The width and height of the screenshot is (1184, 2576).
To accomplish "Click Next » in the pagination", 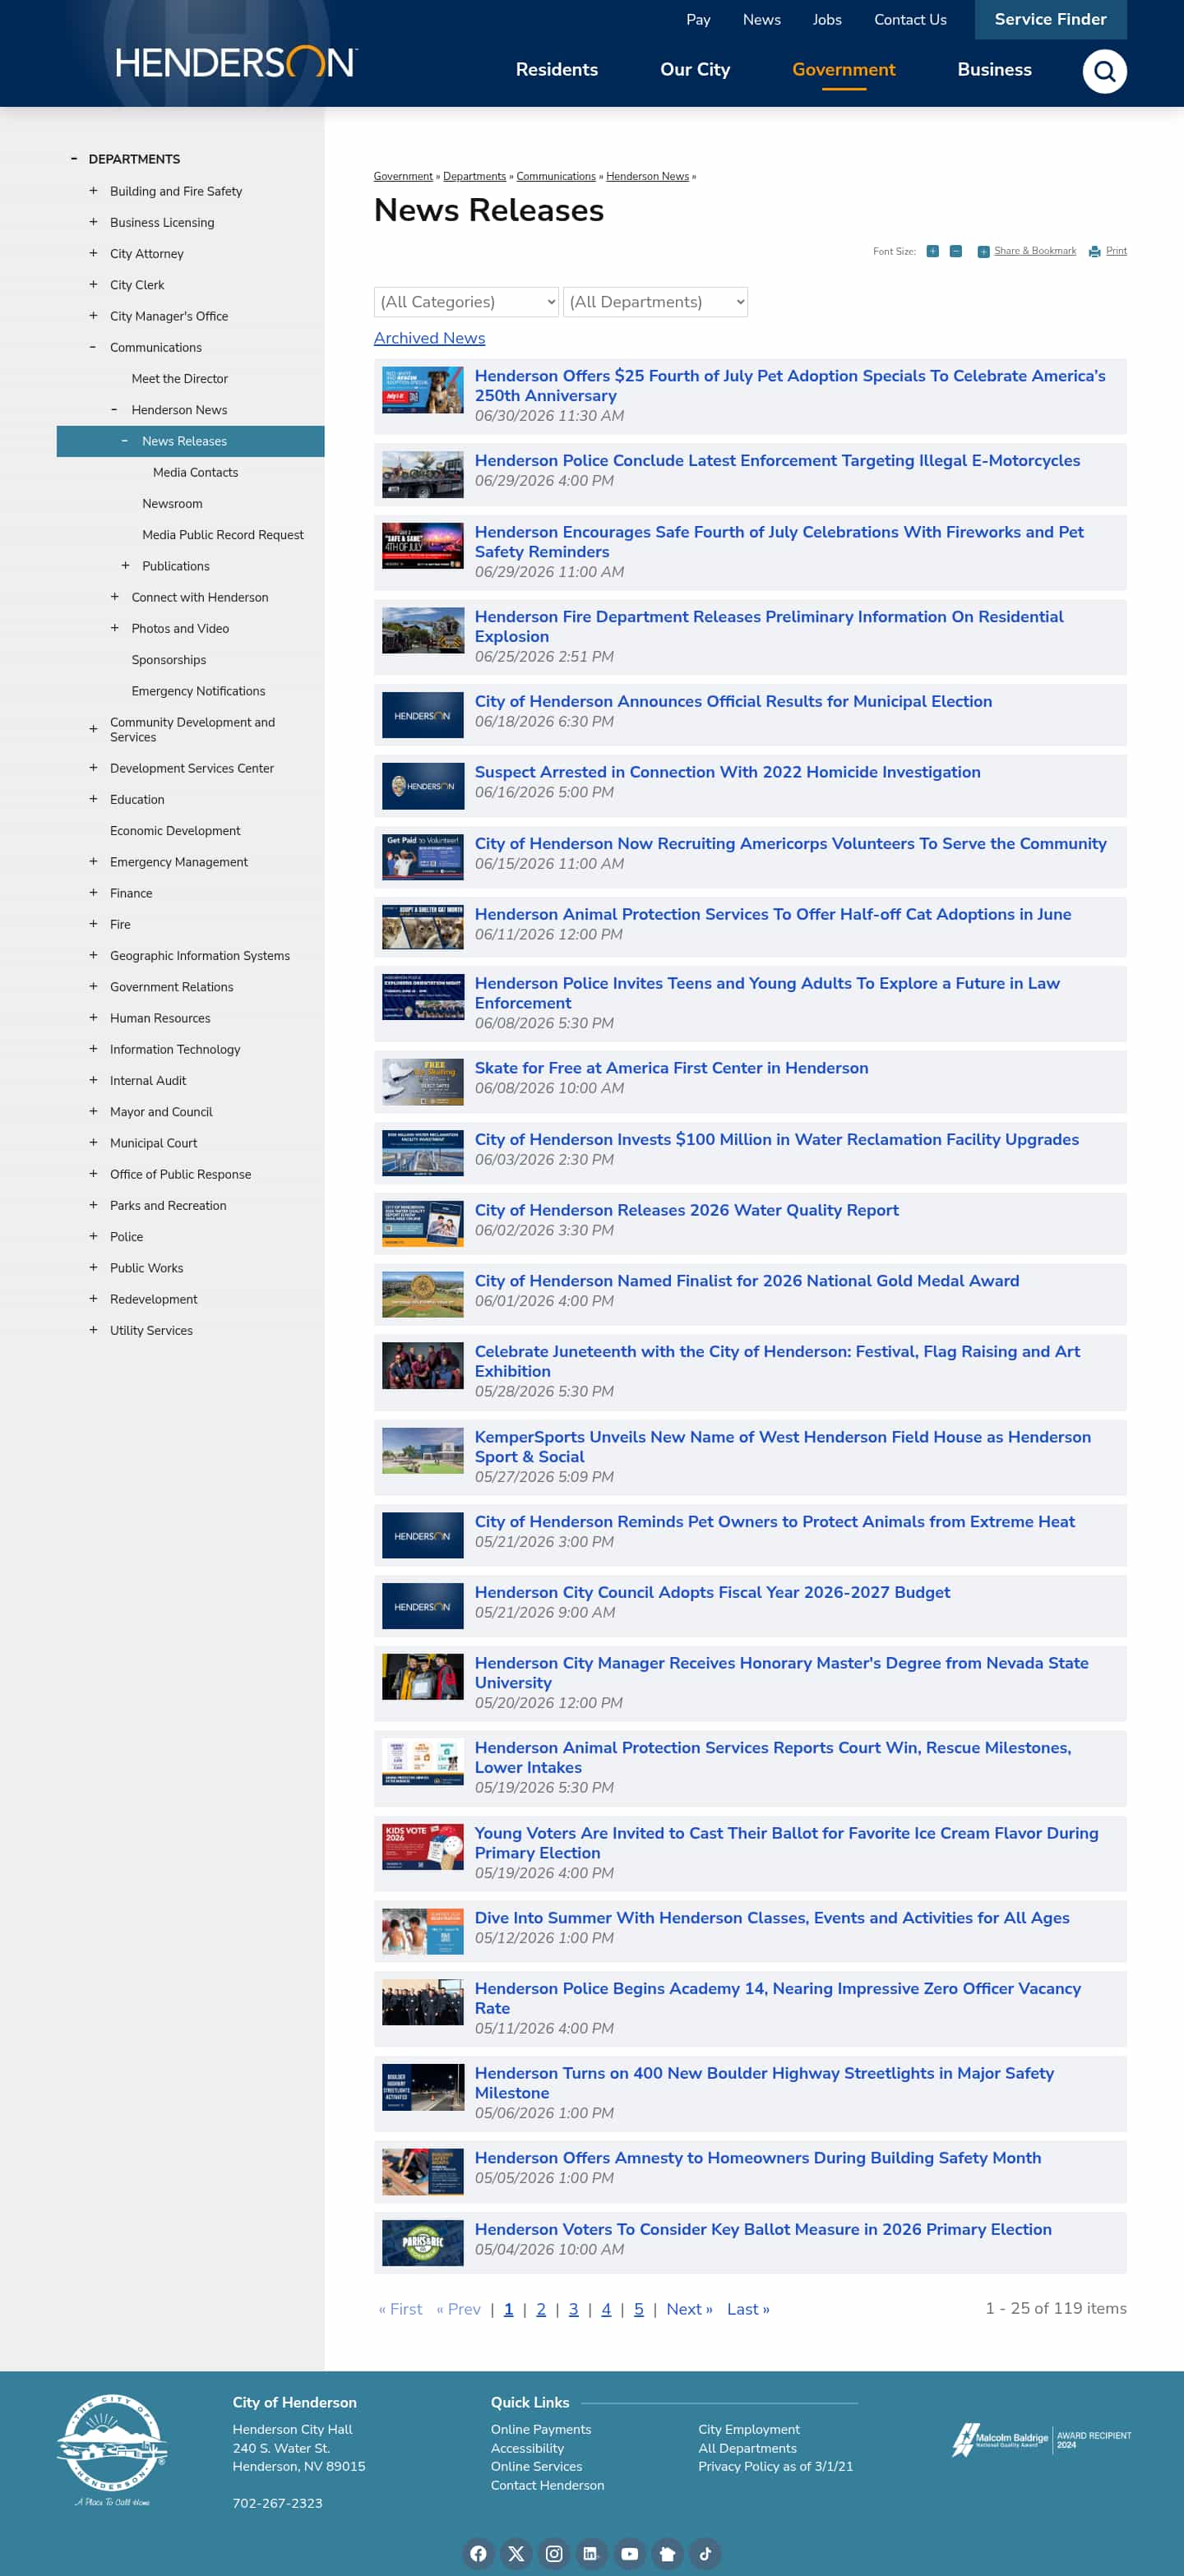I will [x=689, y=2309].
